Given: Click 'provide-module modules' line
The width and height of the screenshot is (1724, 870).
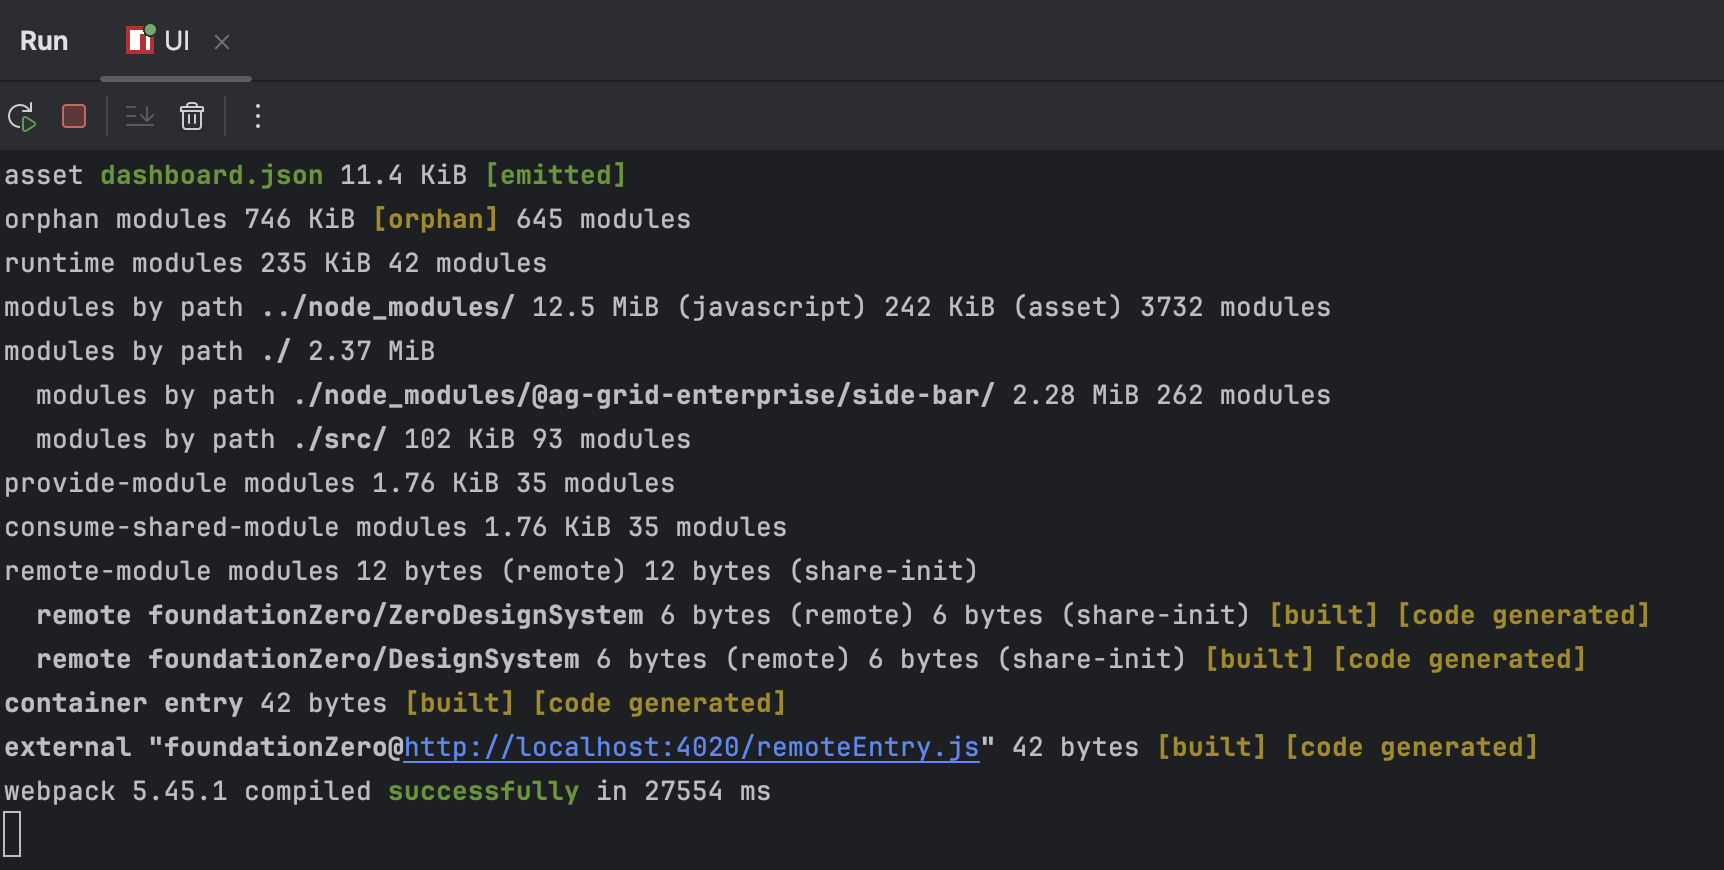Looking at the screenshot, I should click(340, 483).
